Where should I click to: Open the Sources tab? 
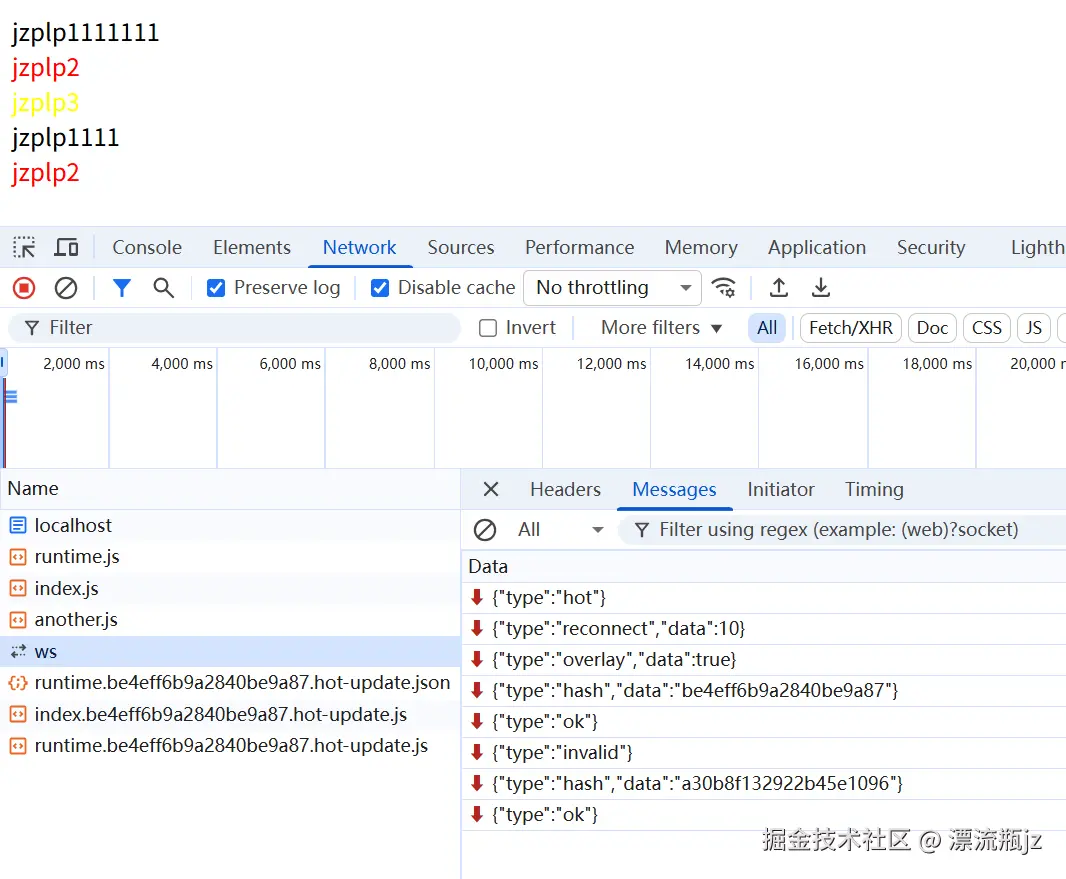click(461, 247)
